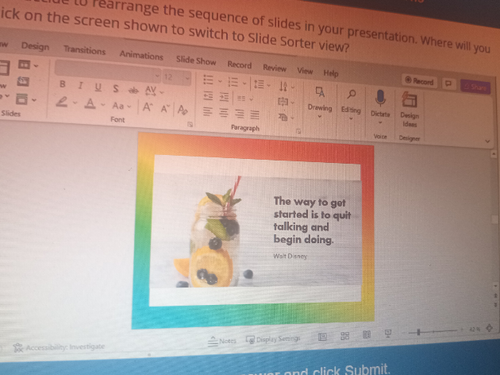Open the Animations tab
The image size is (500, 375).
(x=141, y=55)
